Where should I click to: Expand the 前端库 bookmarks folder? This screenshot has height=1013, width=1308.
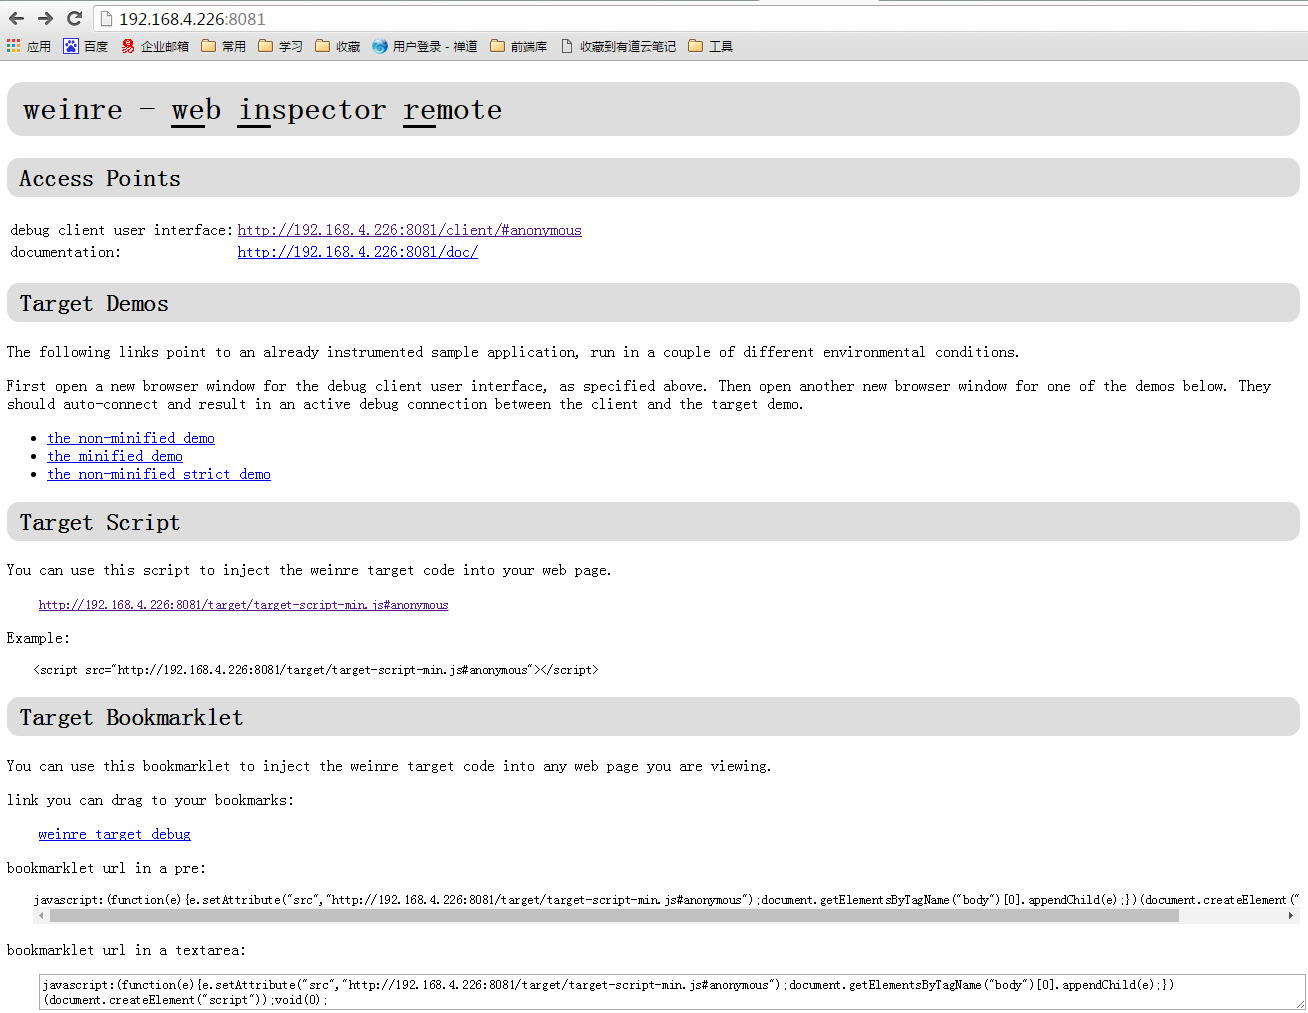tap(519, 46)
